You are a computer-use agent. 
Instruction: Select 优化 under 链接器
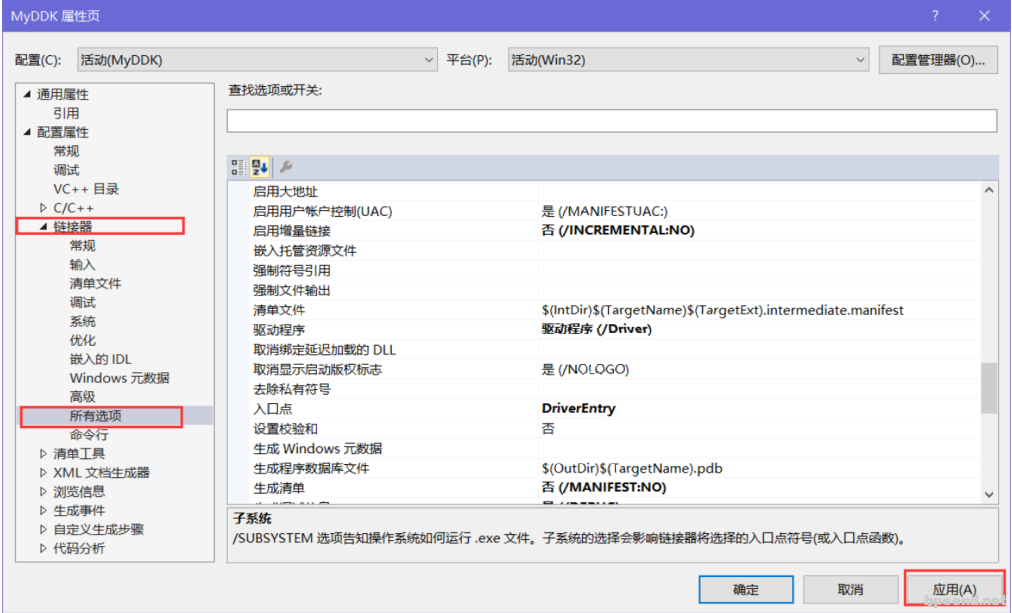pyautogui.click(x=83, y=340)
